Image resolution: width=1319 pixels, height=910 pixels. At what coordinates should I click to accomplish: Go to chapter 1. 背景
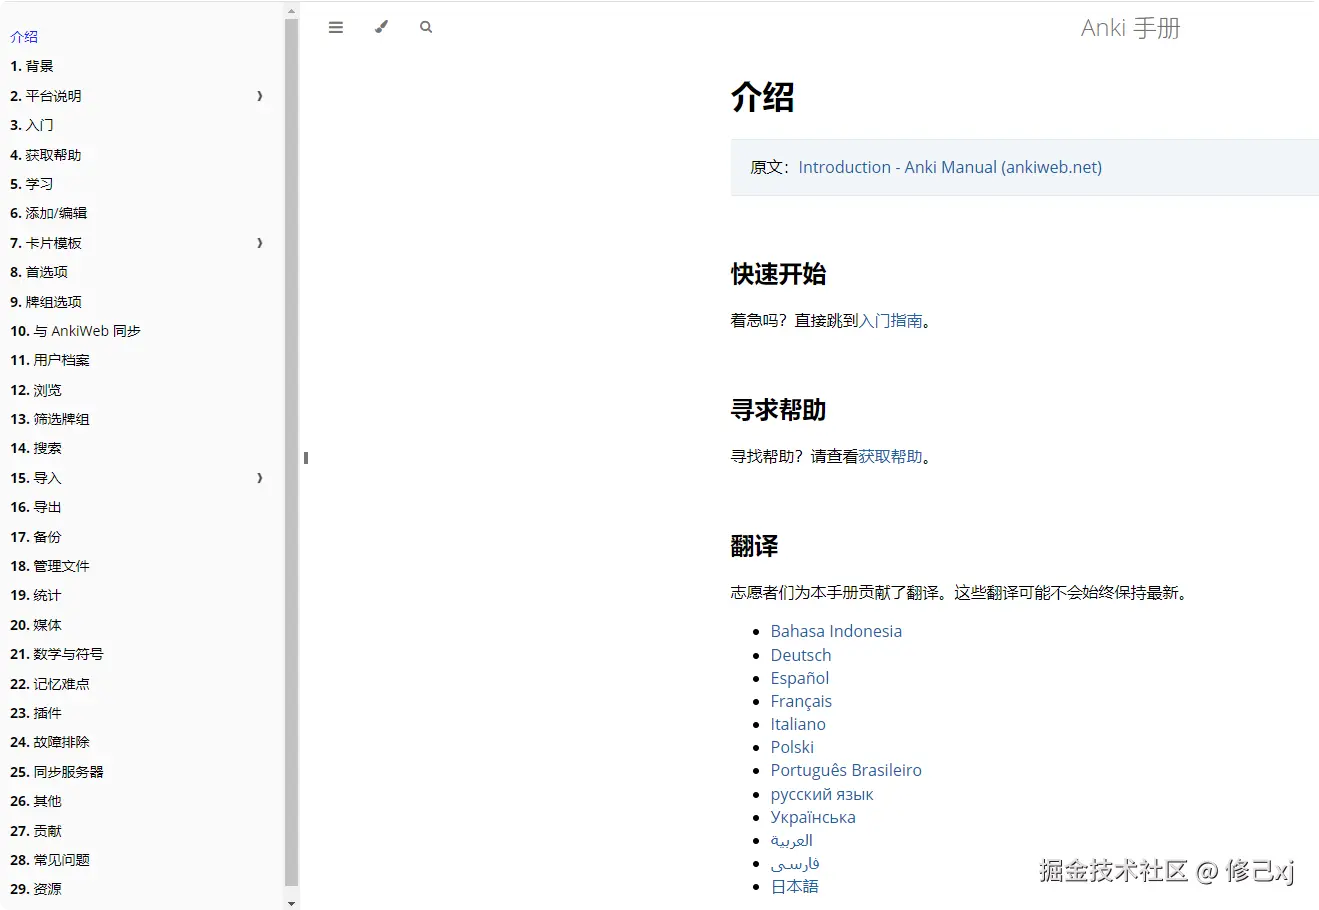pos(32,66)
